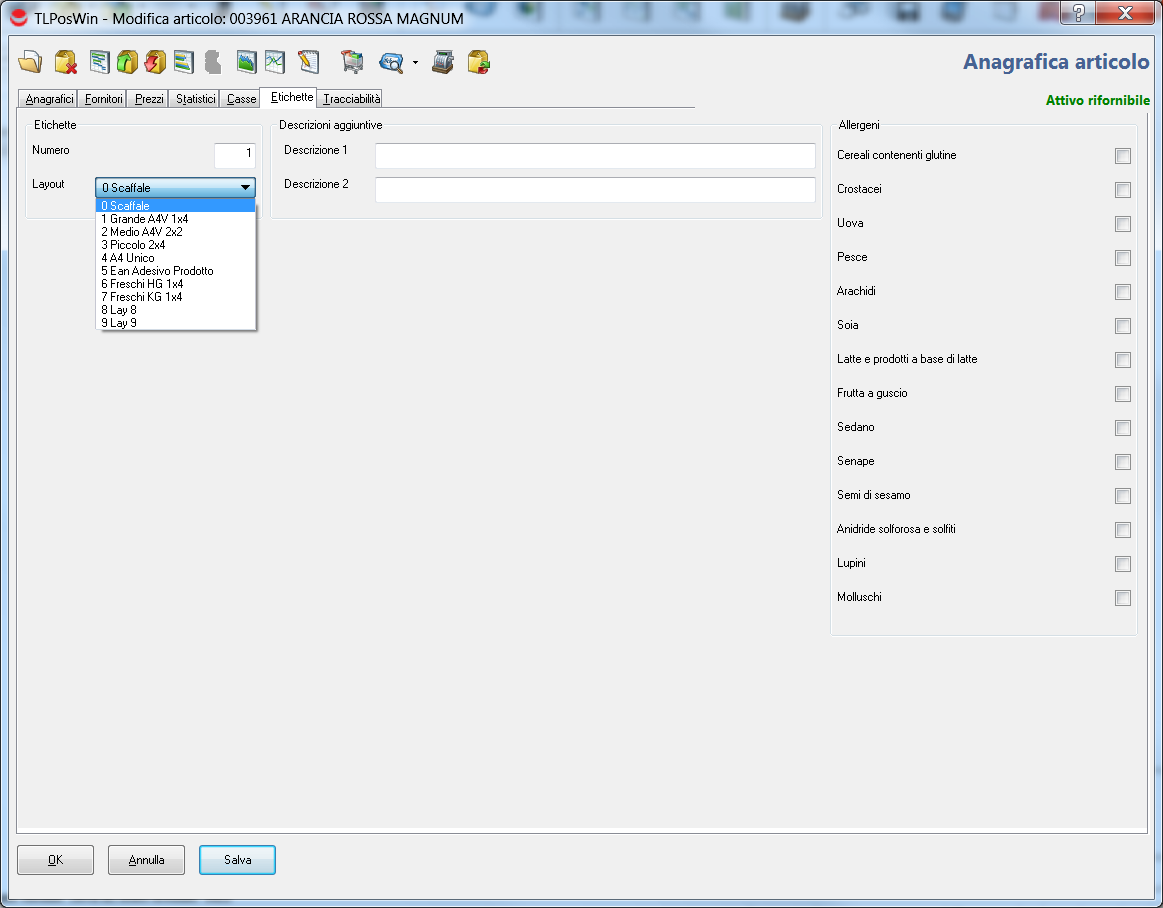Open the Tracciabilità tab
The image size is (1163, 908).
click(351, 99)
